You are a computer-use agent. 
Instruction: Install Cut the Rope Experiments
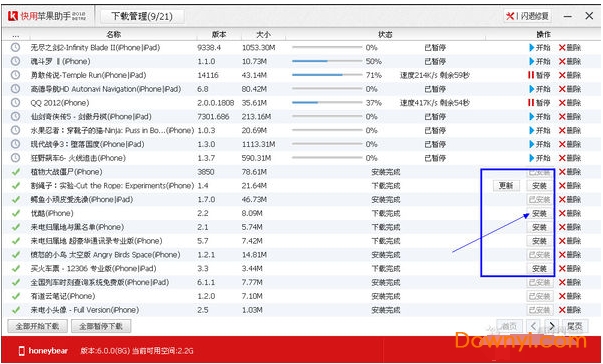tap(539, 186)
